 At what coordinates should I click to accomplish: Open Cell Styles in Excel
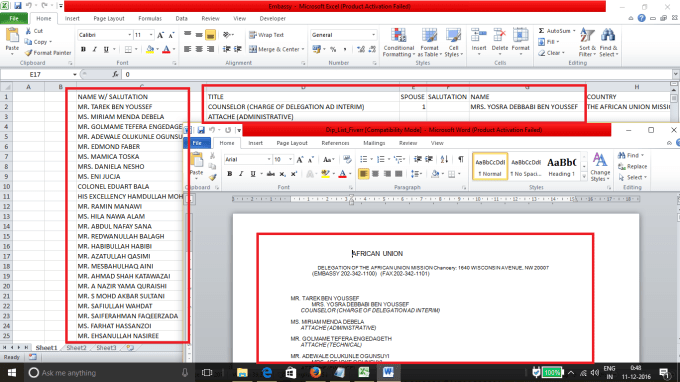pyautogui.click(x=453, y=42)
